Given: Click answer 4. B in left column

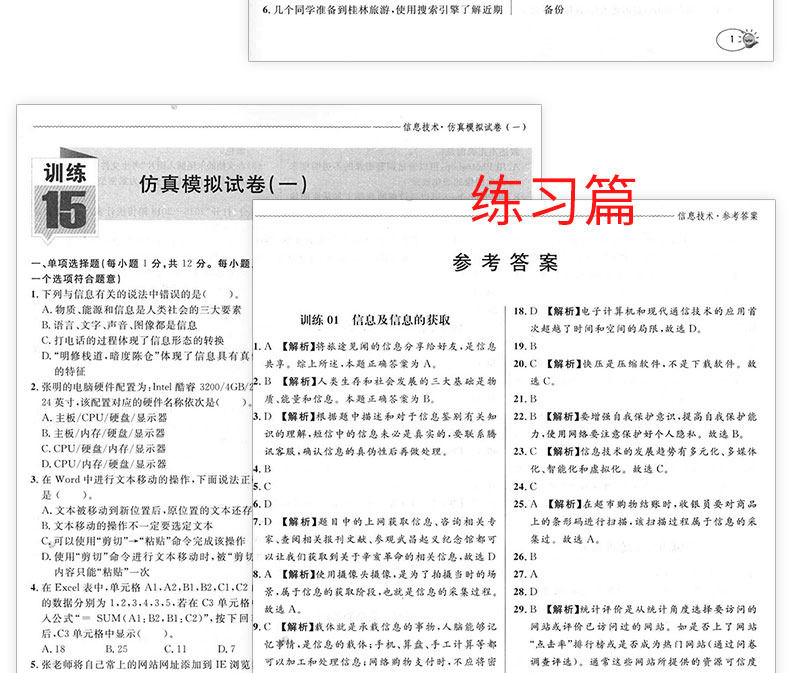Looking at the screenshot, I should (x=262, y=469).
